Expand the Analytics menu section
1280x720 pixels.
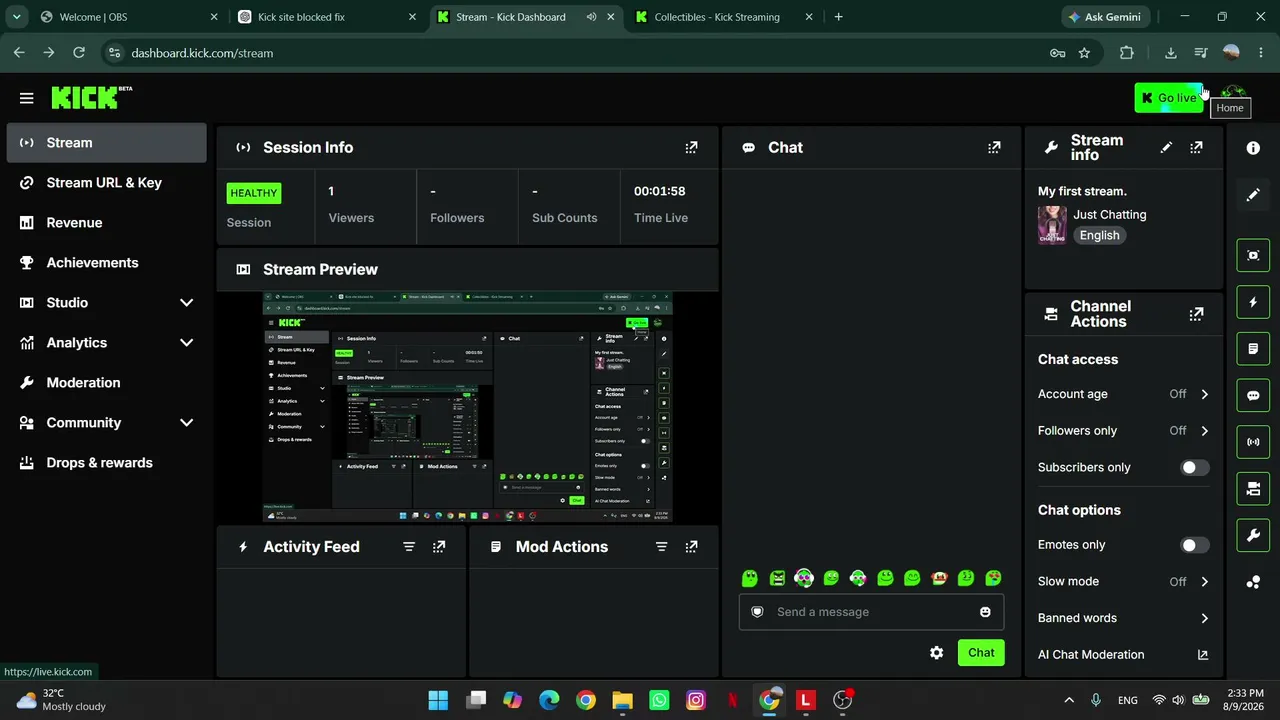[x=107, y=343]
